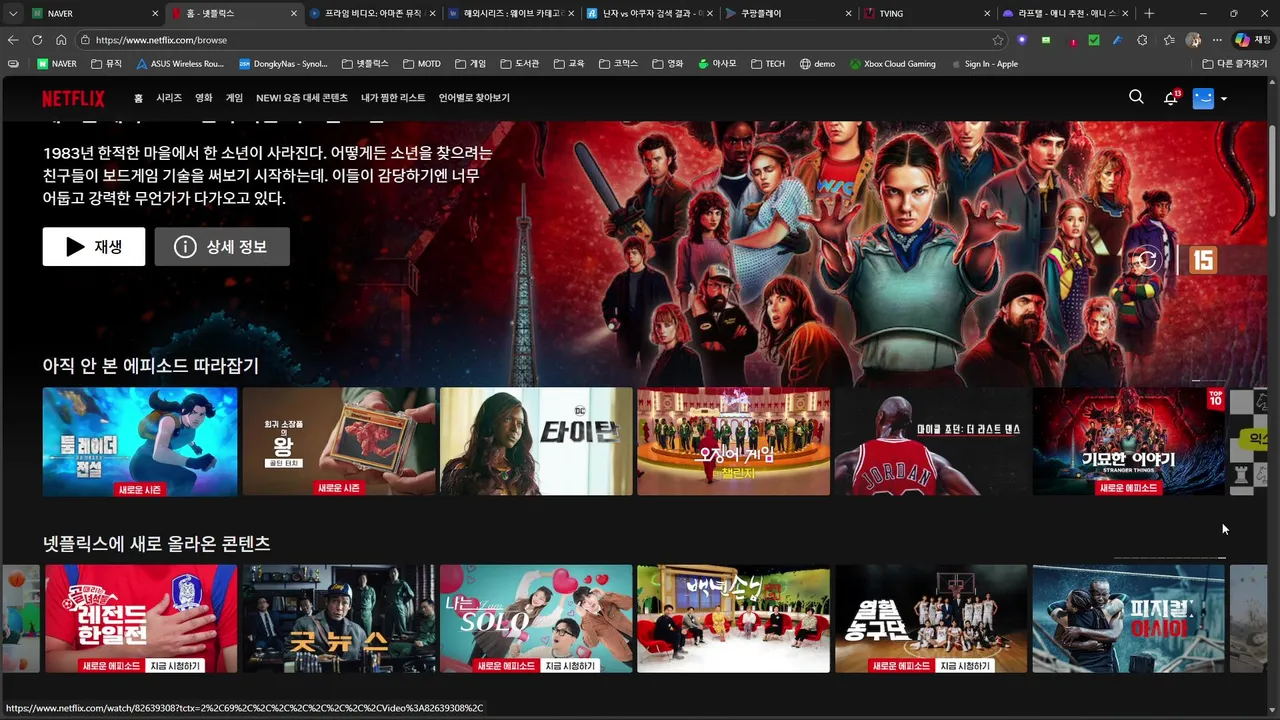Open 피지컬 아시아 thumbnail

coord(1129,619)
